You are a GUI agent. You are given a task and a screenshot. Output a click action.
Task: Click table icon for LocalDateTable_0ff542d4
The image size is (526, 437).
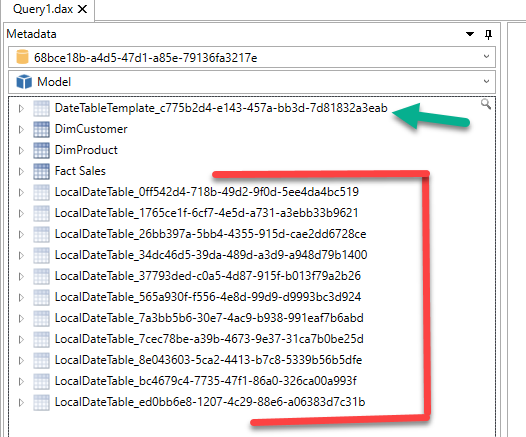42,192
